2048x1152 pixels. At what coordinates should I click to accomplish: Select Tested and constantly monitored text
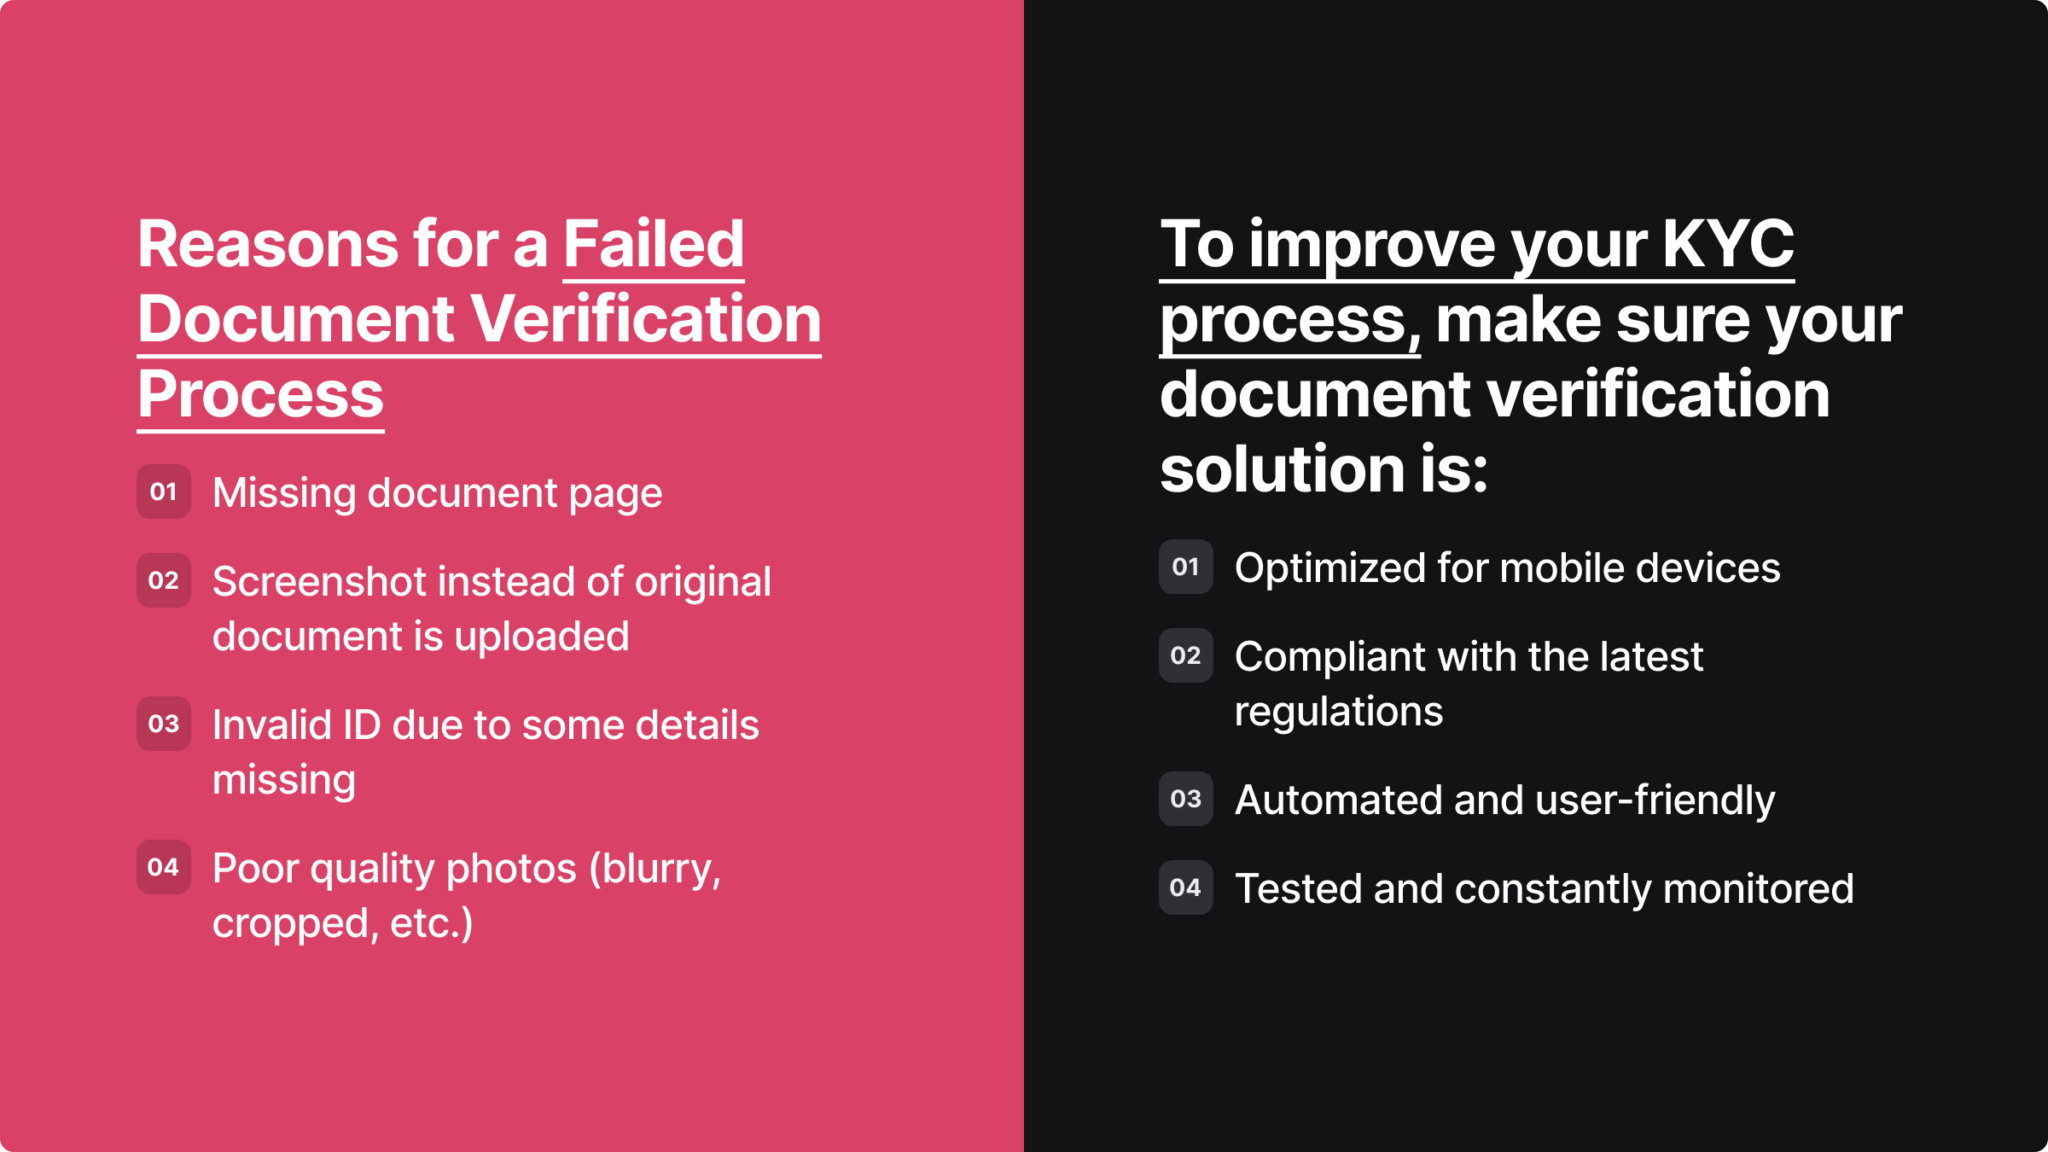coord(1544,889)
